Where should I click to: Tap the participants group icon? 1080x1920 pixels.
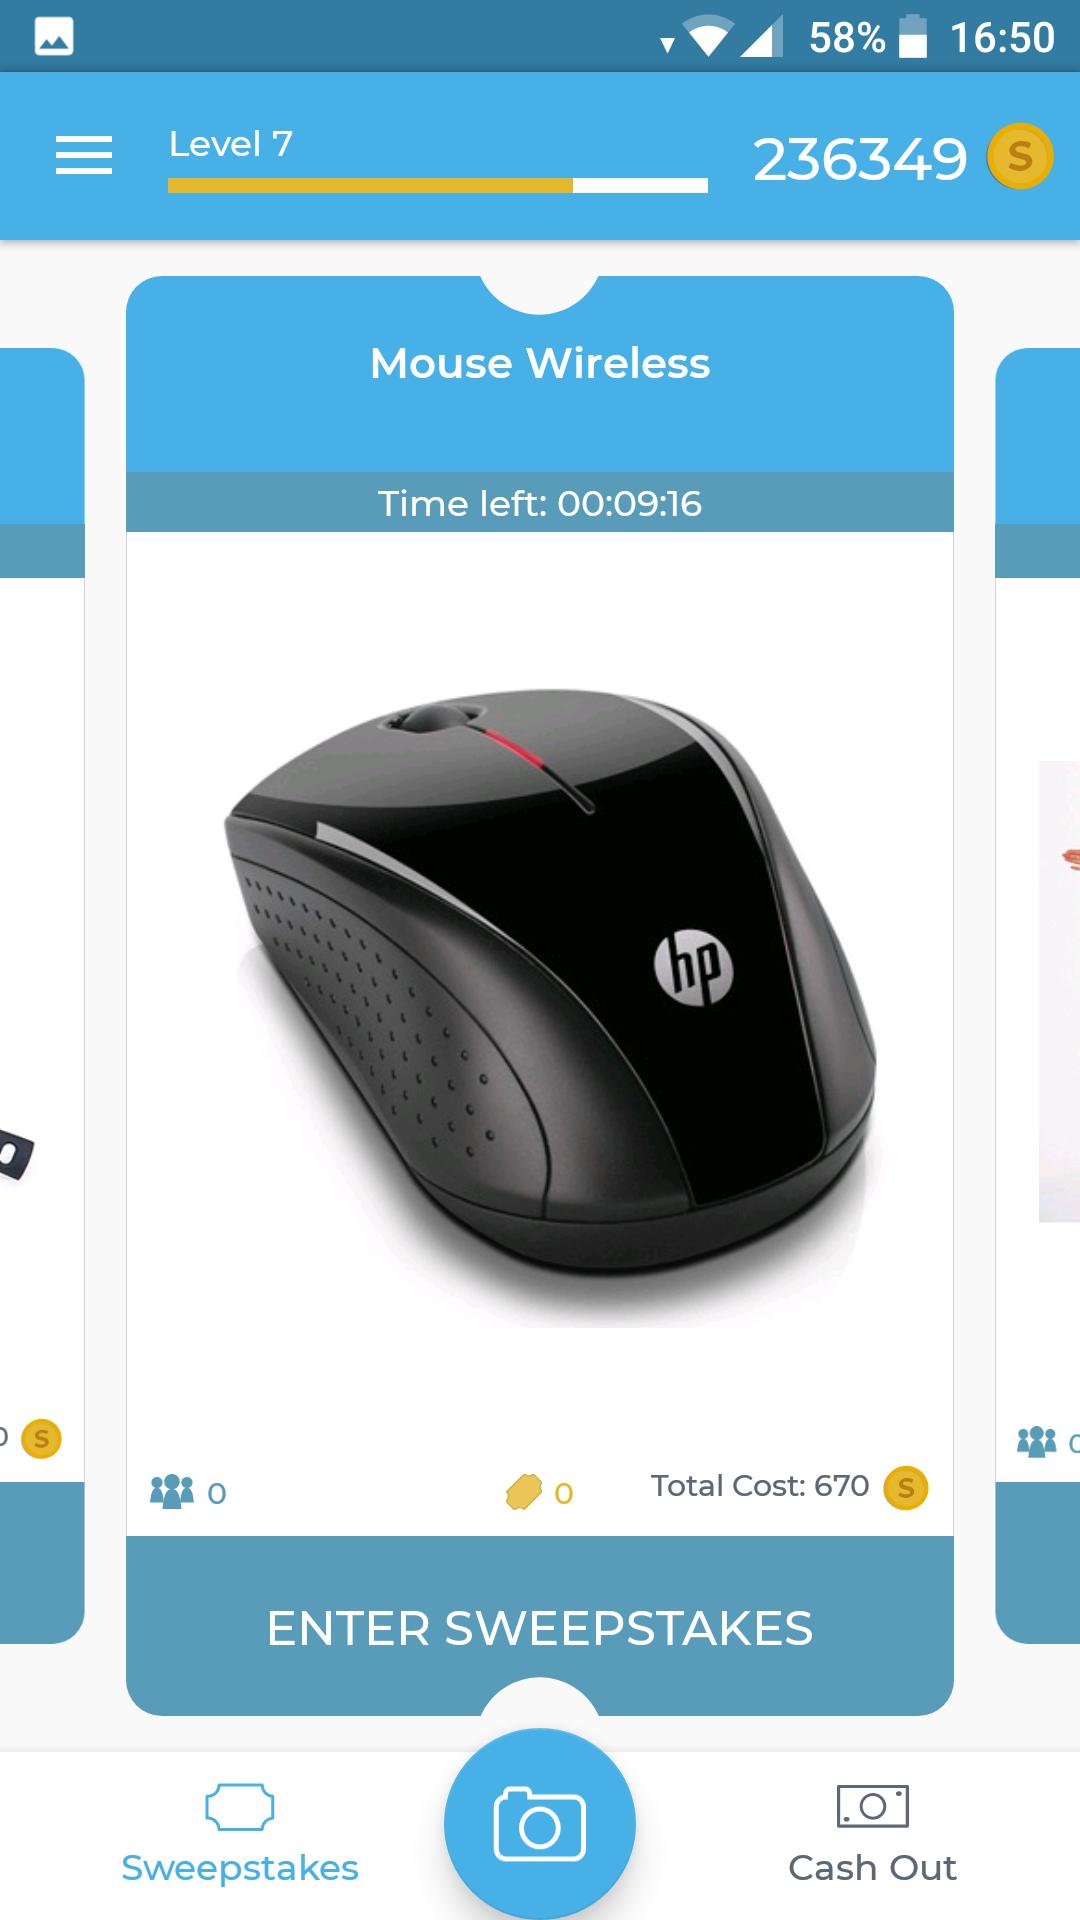pyautogui.click(x=171, y=1491)
